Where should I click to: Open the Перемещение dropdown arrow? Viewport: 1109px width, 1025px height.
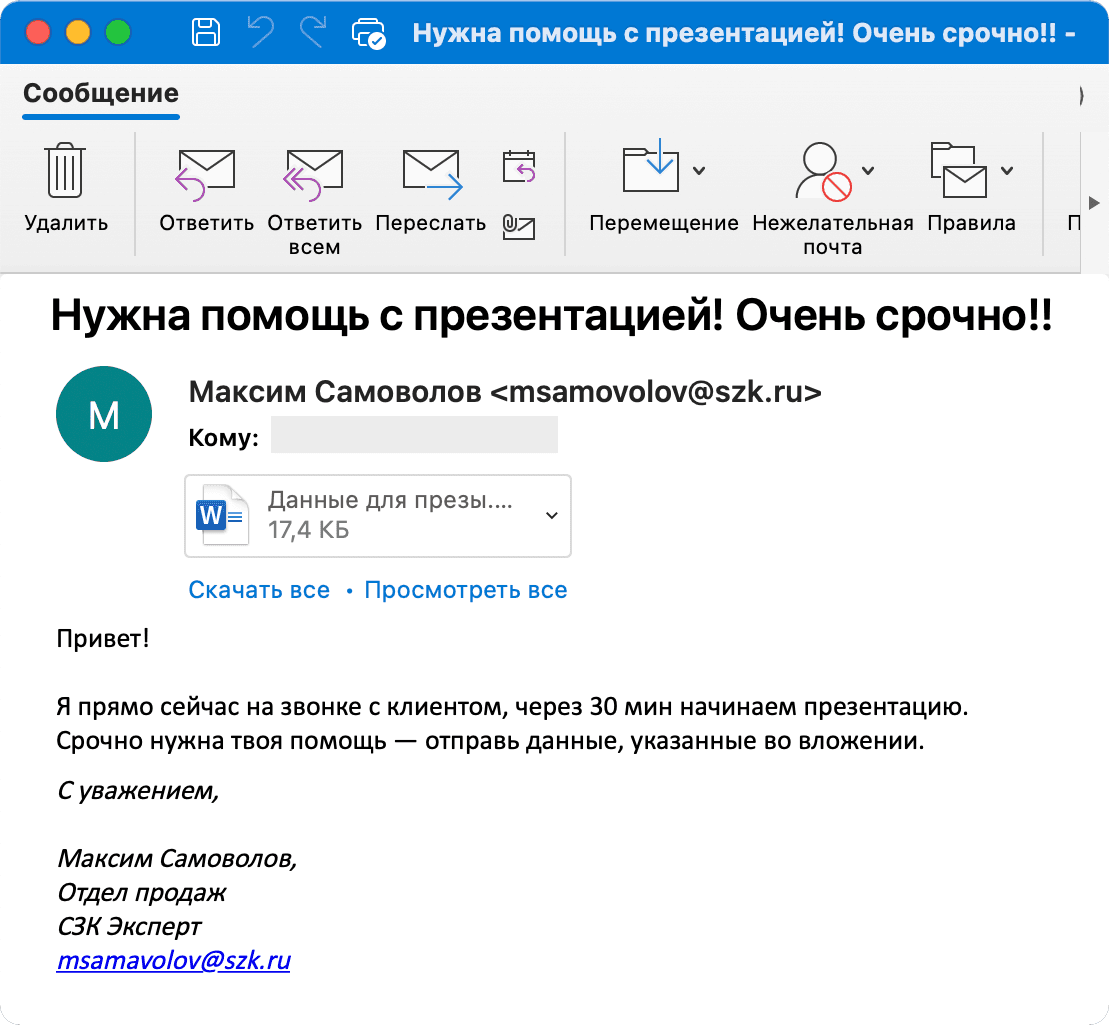699,170
